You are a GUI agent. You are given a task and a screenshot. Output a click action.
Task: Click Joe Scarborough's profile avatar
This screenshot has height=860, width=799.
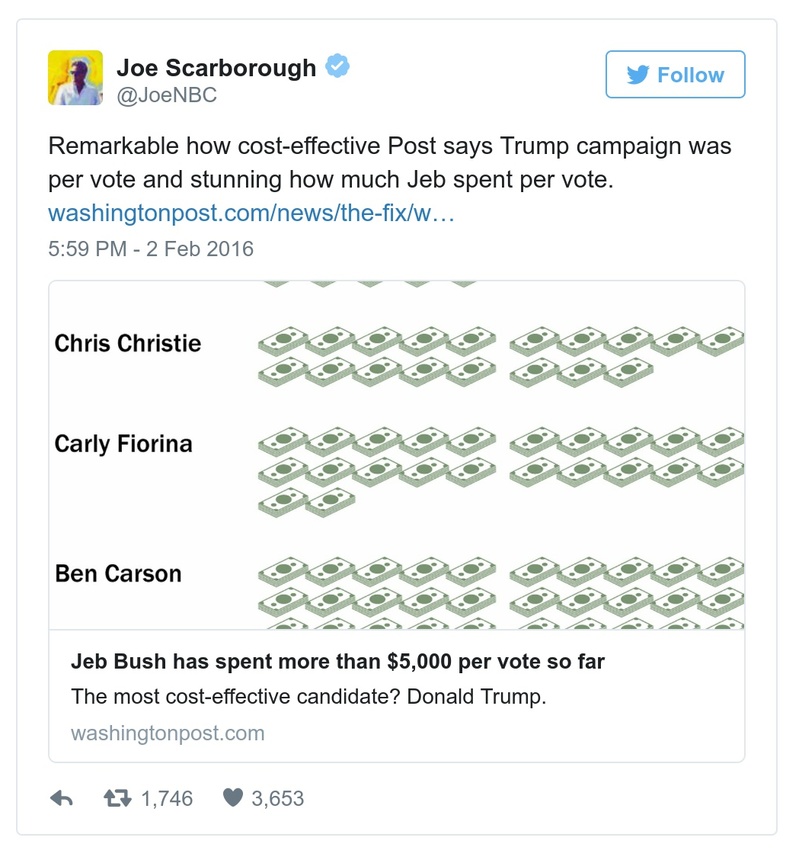pyautogui.click(x=75, y=77)
